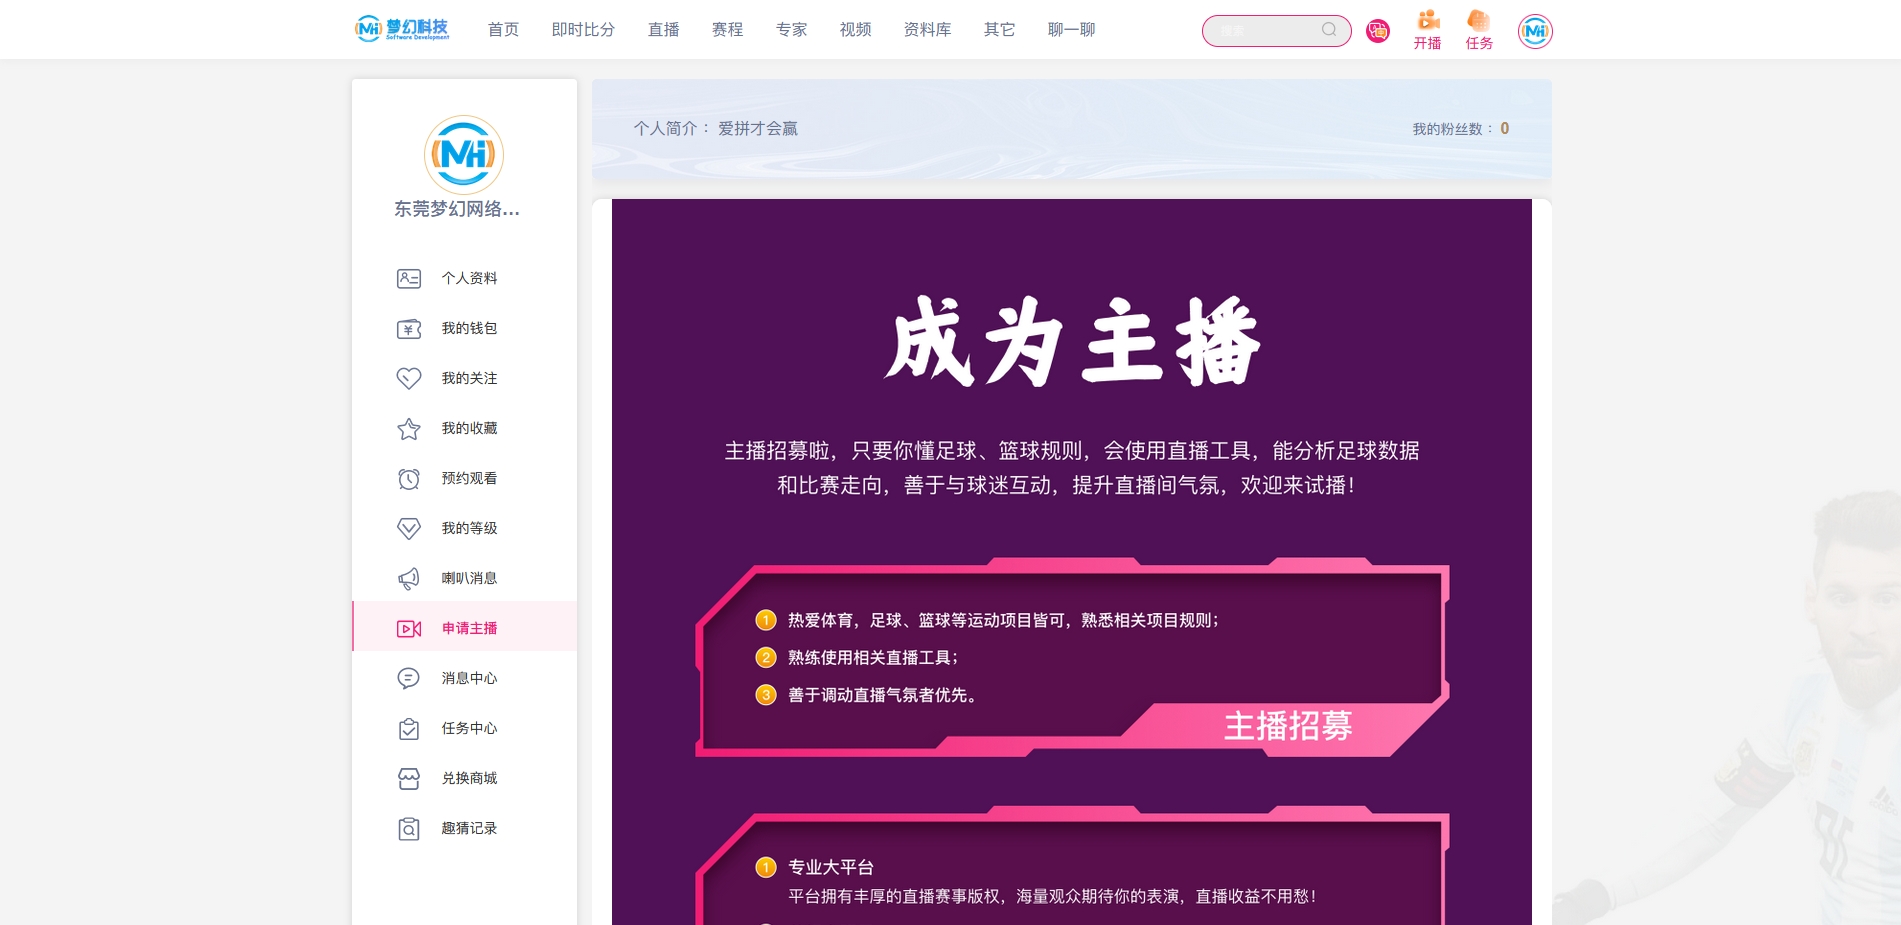
Task: Click the 专业大平台 heading
Action: point(831,867)
